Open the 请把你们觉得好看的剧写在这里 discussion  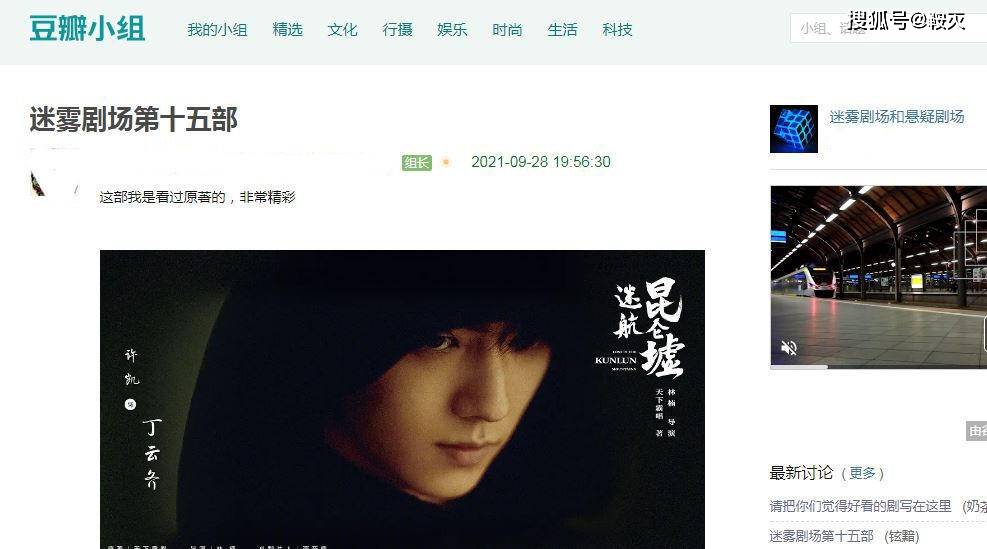pos(860,506)
